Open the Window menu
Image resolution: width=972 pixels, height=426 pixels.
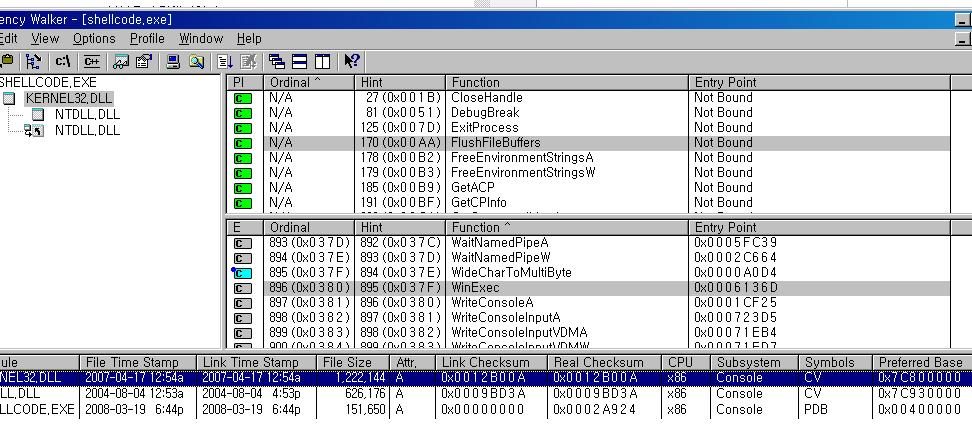tap(201, 38)
